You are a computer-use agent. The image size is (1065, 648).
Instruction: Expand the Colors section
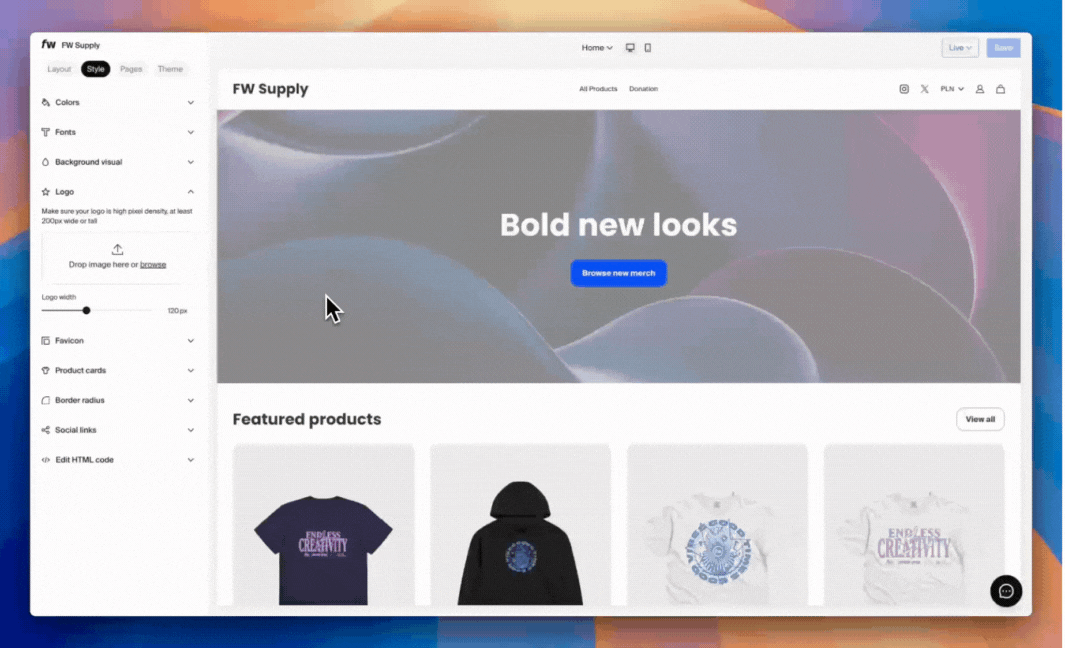(x=117, y=102)
